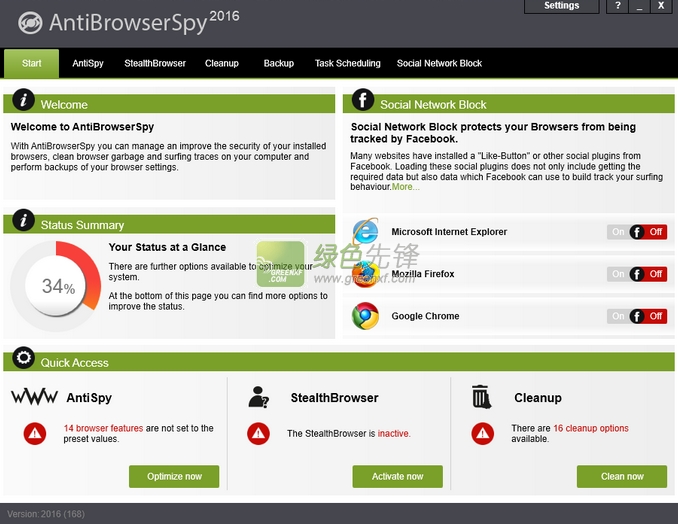
Task: Switch to the Task Scheduling tab
Action: pyautogui.click(x=348, y=64)
